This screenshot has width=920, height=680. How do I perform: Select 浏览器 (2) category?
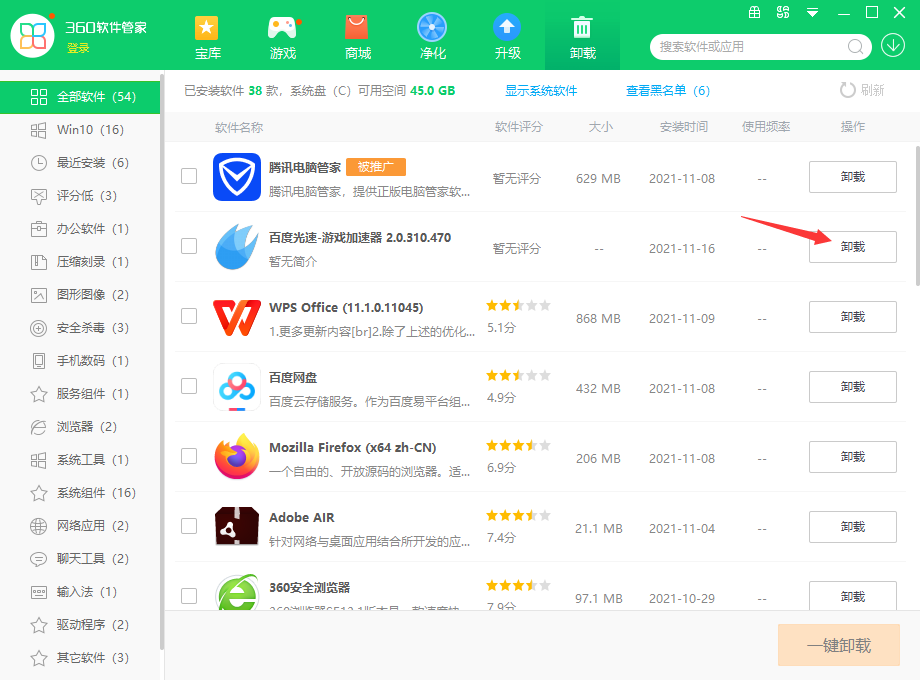[80, 427]
